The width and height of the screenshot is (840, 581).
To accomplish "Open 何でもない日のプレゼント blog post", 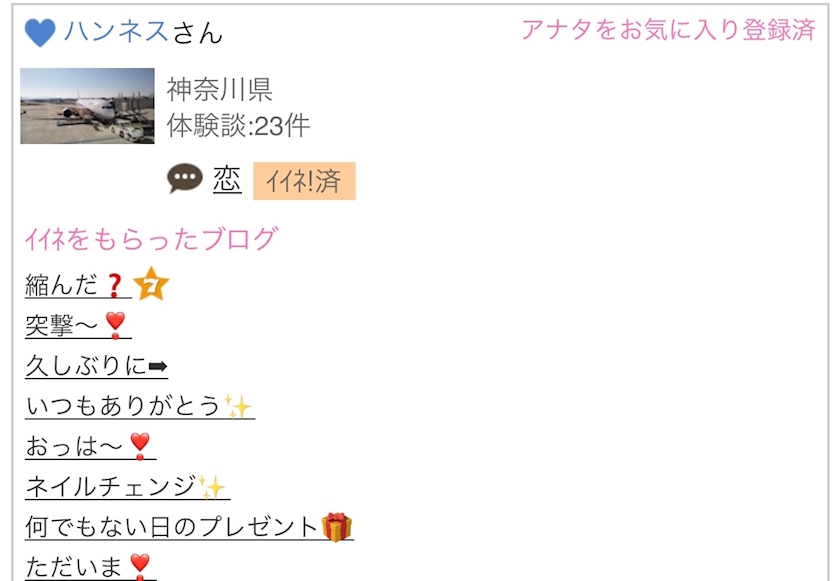I will (189, 527).
